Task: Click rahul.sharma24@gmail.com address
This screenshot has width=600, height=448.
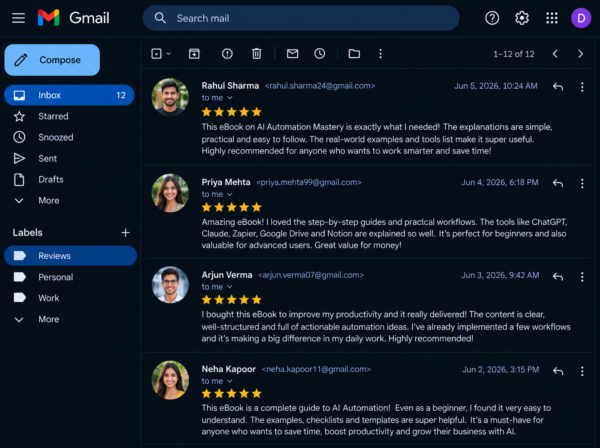Action: click(320, 86)
